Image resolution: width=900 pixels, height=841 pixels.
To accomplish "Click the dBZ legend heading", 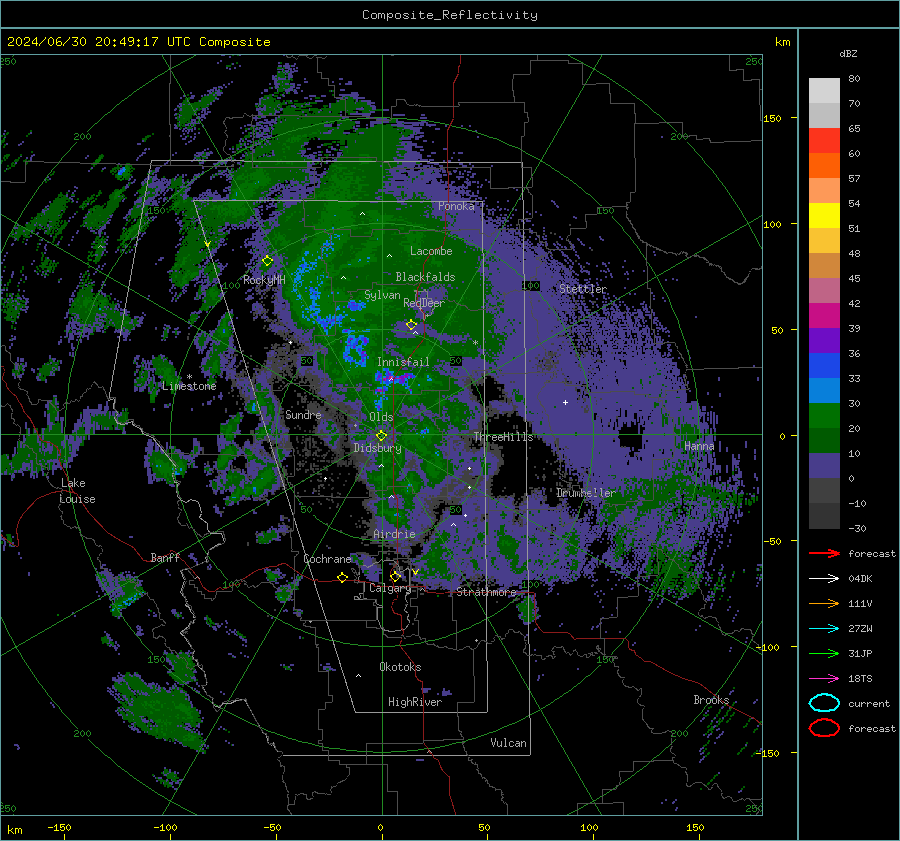I will tap(848, 53).
